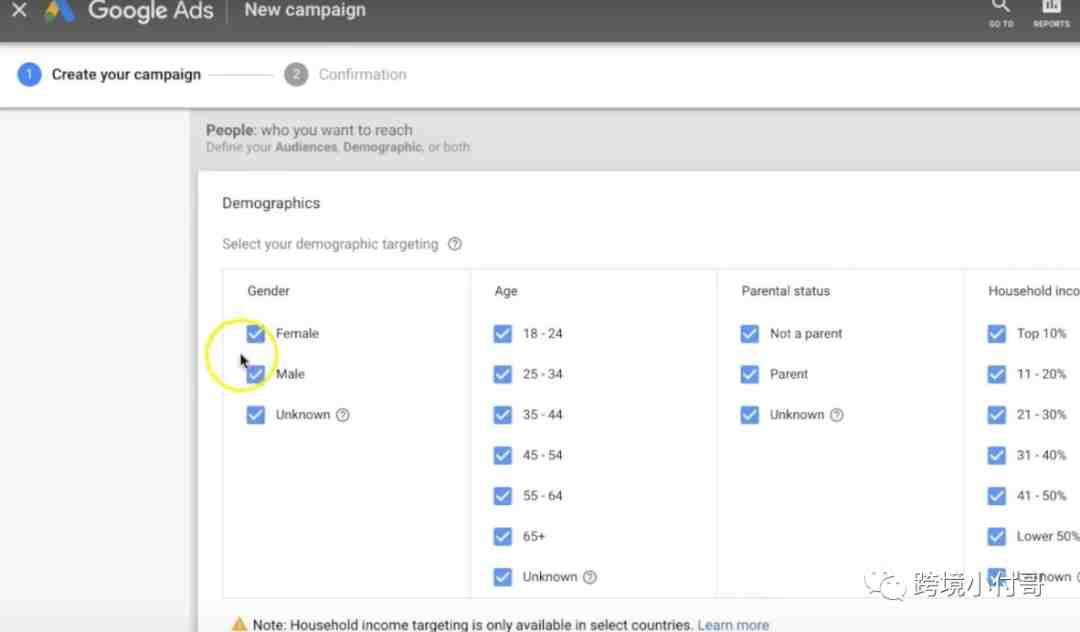Open help icon next to Age Unknown
This screenshot has width=1080, height=632.
point(590,577)
